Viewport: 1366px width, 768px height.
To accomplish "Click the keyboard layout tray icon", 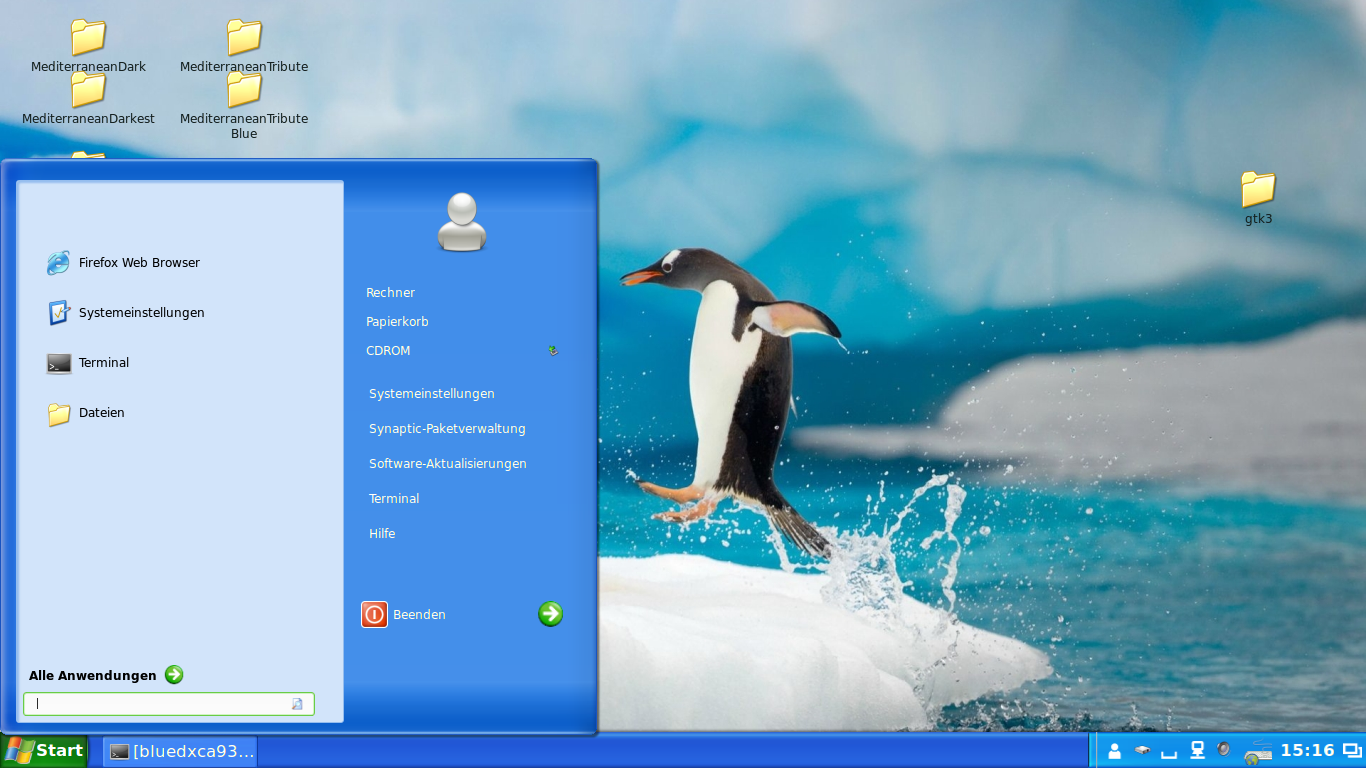I will click(1257, 752).
